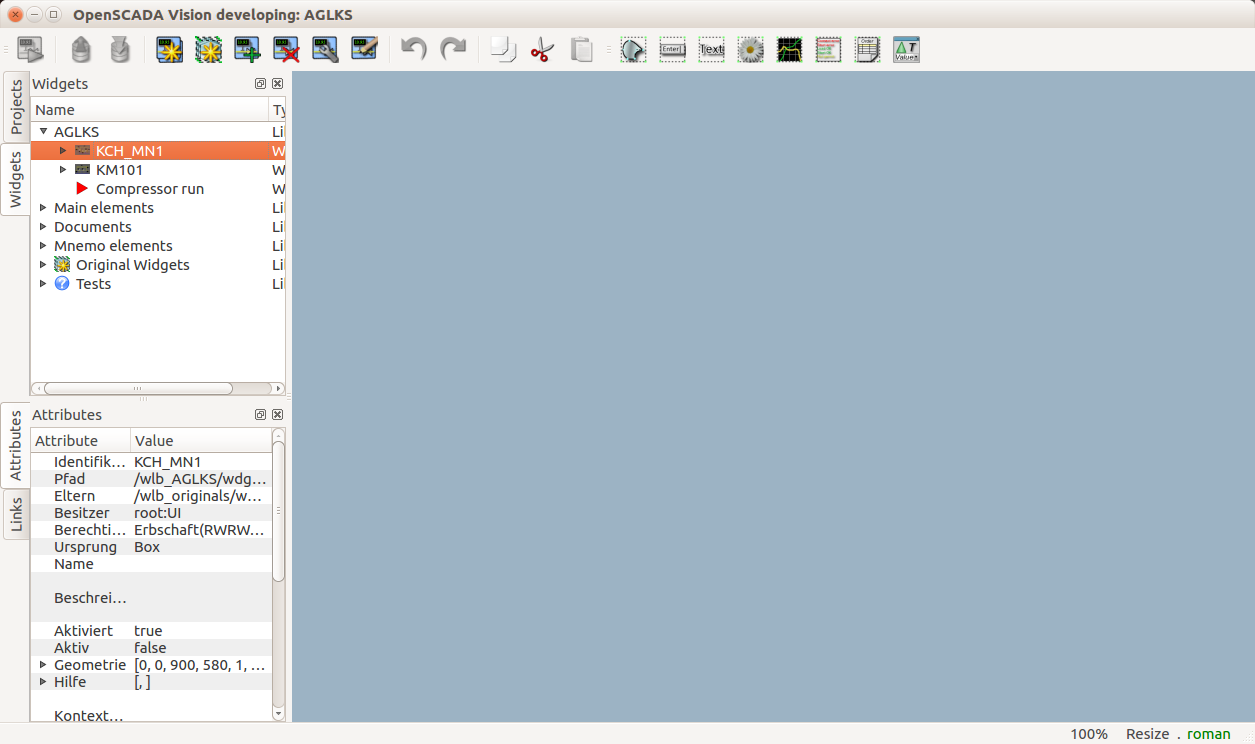The image size is (1255, 744).
Task: Select the Compressor run widget
Action: pos(150,189)
